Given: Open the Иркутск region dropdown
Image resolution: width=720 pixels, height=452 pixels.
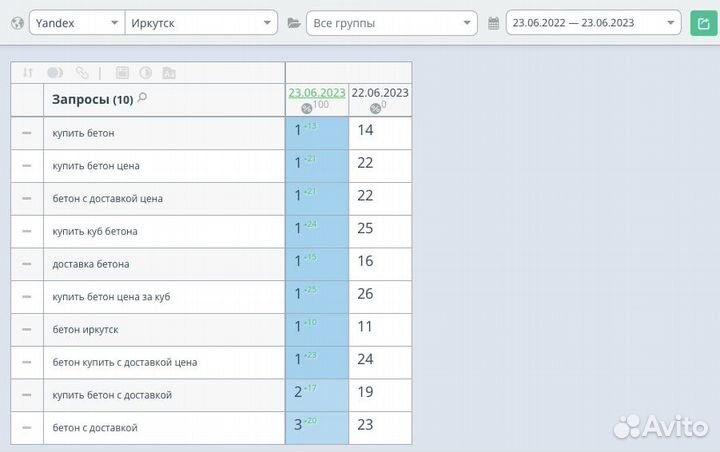Looking at the screenshot, I should click(201, 23).
